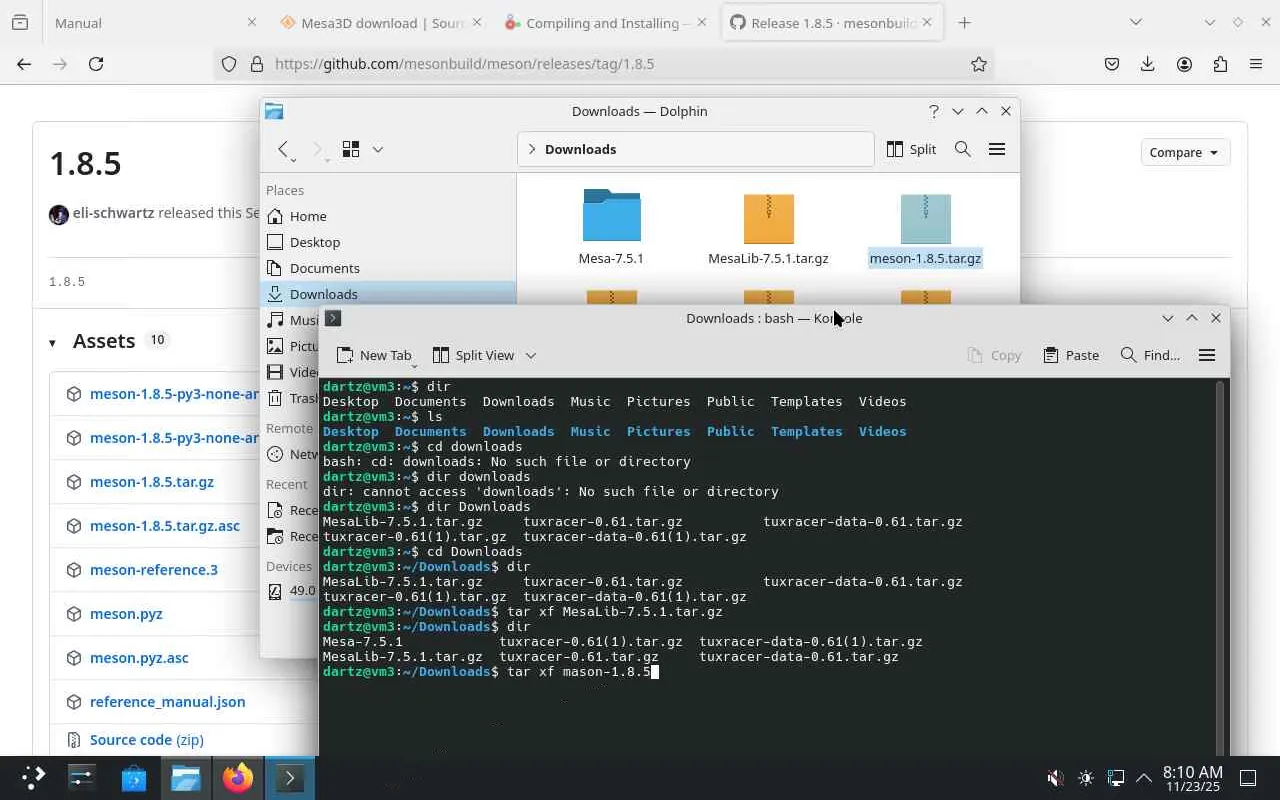Open Dolphin view mode dropdown arrow
This screenshot has height=800, width=1280.
(378, 149)
